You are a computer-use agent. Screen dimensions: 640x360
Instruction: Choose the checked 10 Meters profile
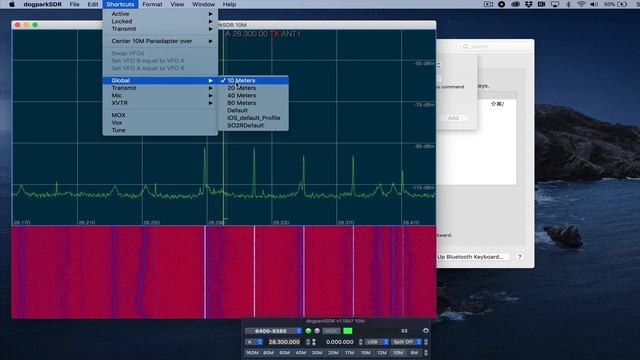coord(253,80)
